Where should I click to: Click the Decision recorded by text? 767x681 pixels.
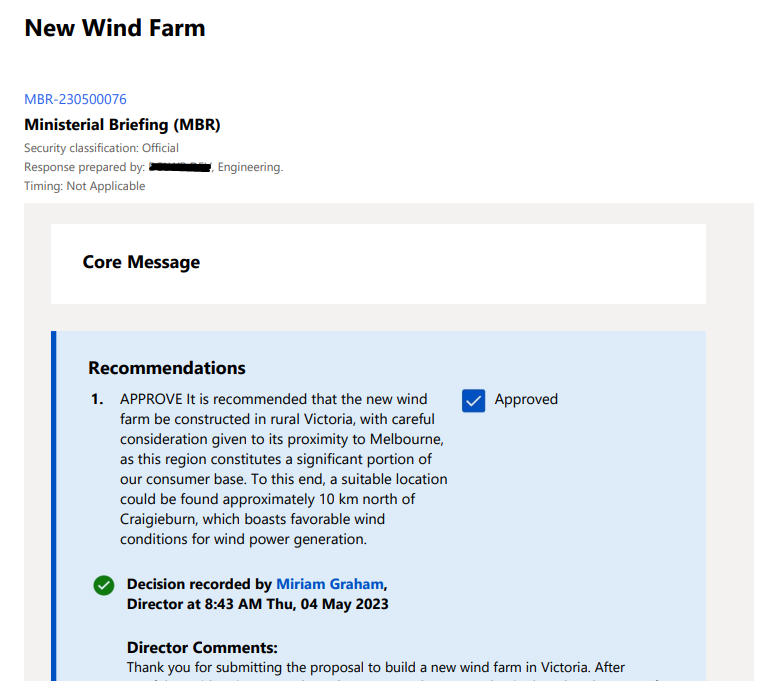[199, 584]
